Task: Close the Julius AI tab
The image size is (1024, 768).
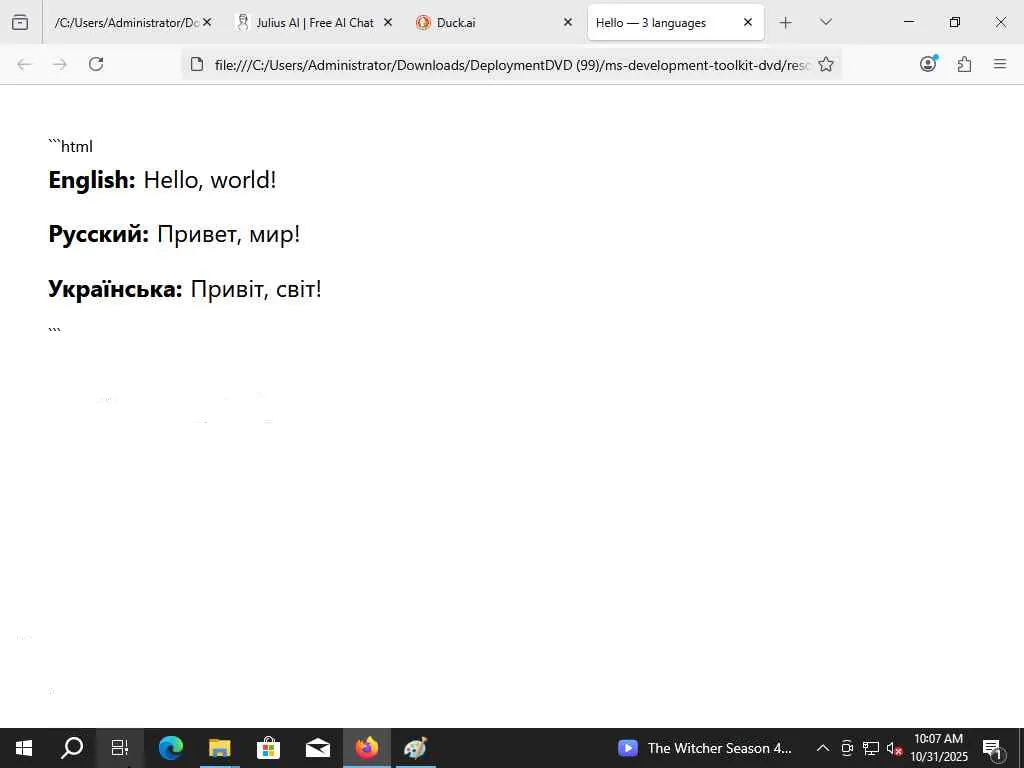Action: pyautogui.click(x=388, y=22)
